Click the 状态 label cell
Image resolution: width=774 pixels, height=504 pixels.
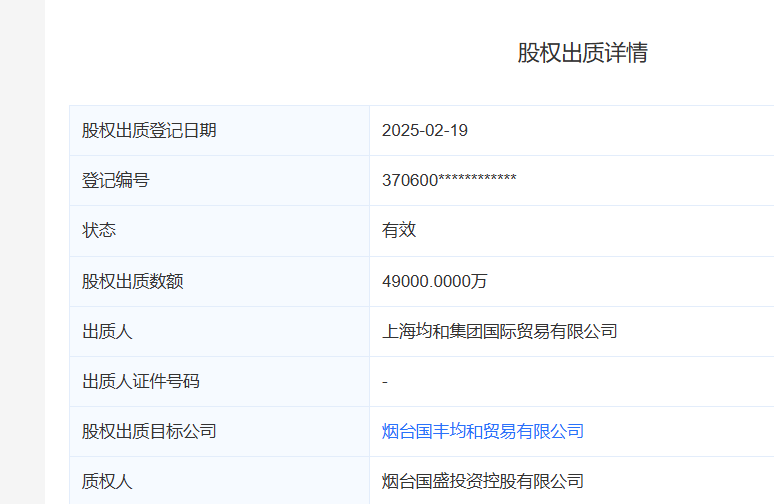pos(220,231)
